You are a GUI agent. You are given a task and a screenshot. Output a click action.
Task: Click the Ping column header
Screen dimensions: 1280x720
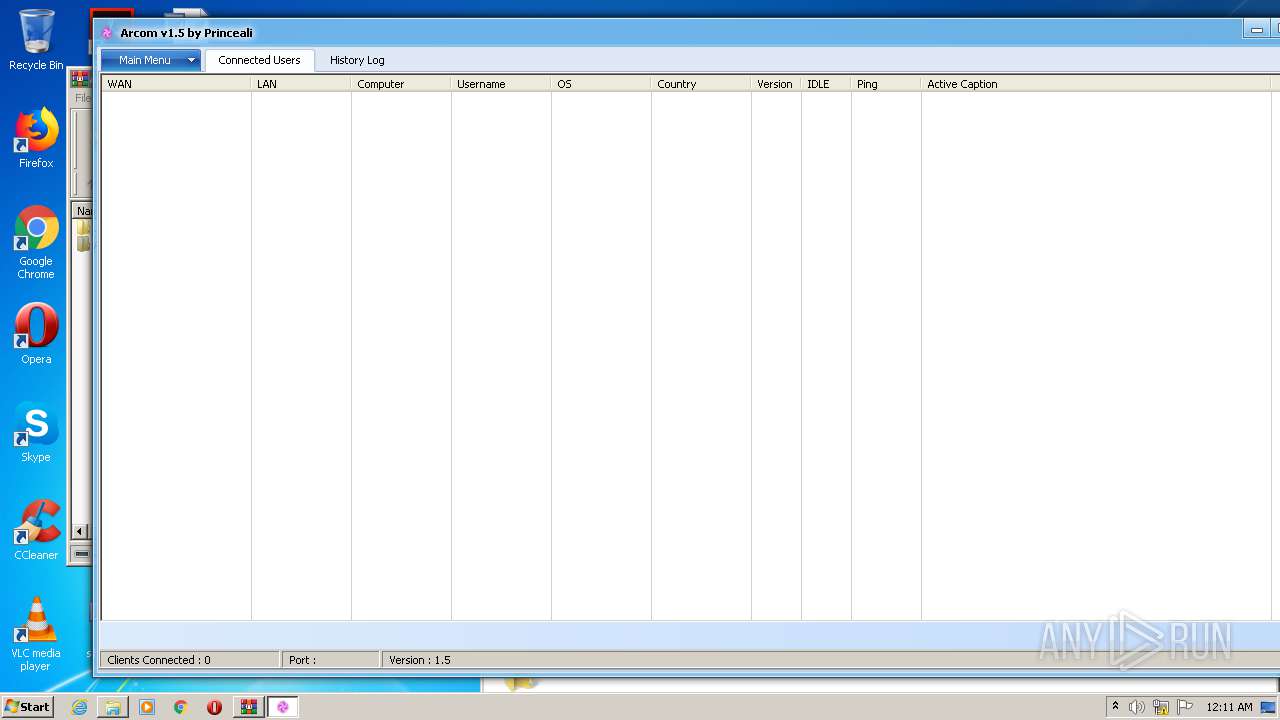pos(886,84)
